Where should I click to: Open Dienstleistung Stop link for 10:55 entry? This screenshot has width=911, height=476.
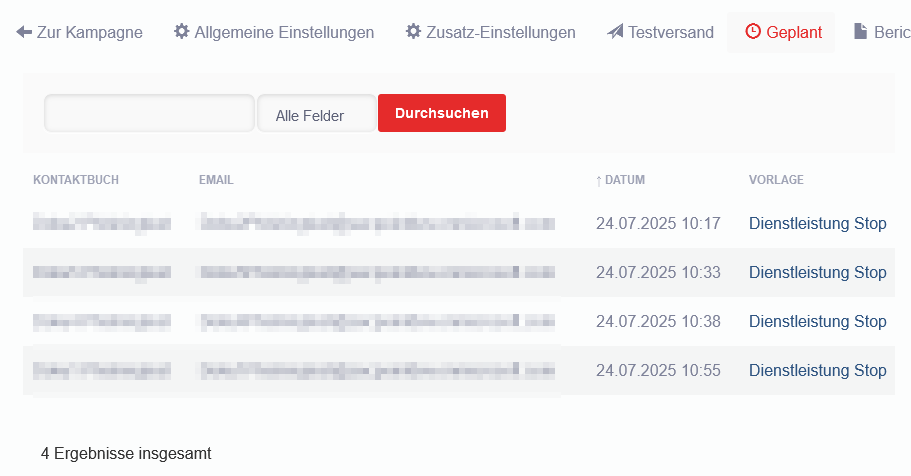(817, 370)
